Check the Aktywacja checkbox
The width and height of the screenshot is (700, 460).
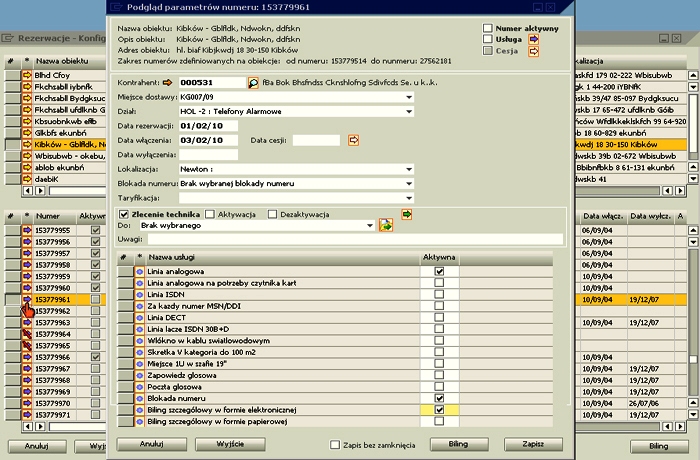(210, 214)
